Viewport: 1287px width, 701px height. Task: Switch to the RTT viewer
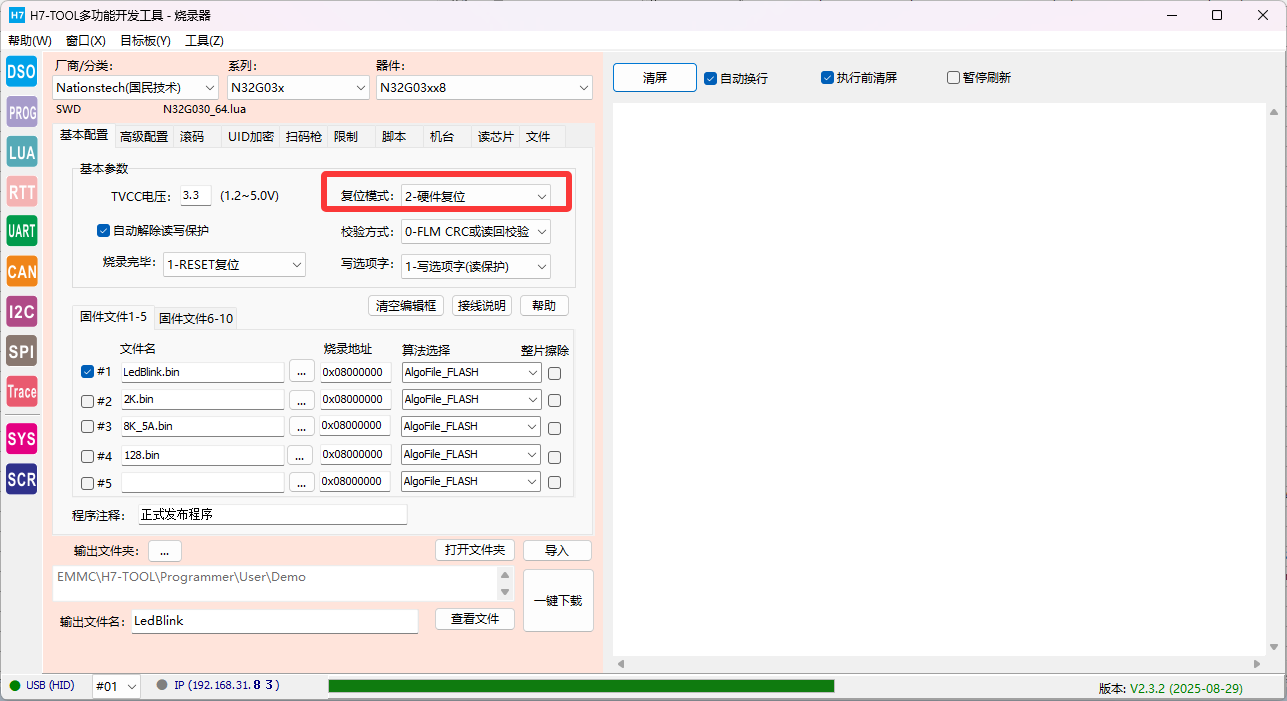click(21, 191)
